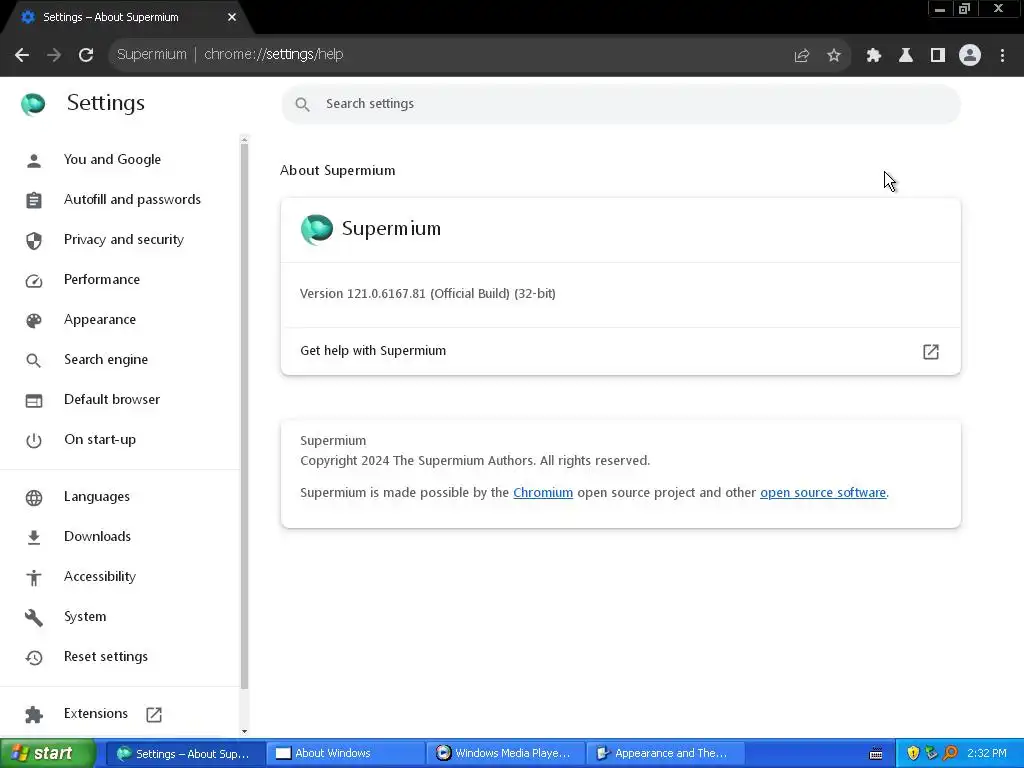Click the forward navigation arrow
The height and width of the screenshot is (768, 1024).
click(54, 55)
